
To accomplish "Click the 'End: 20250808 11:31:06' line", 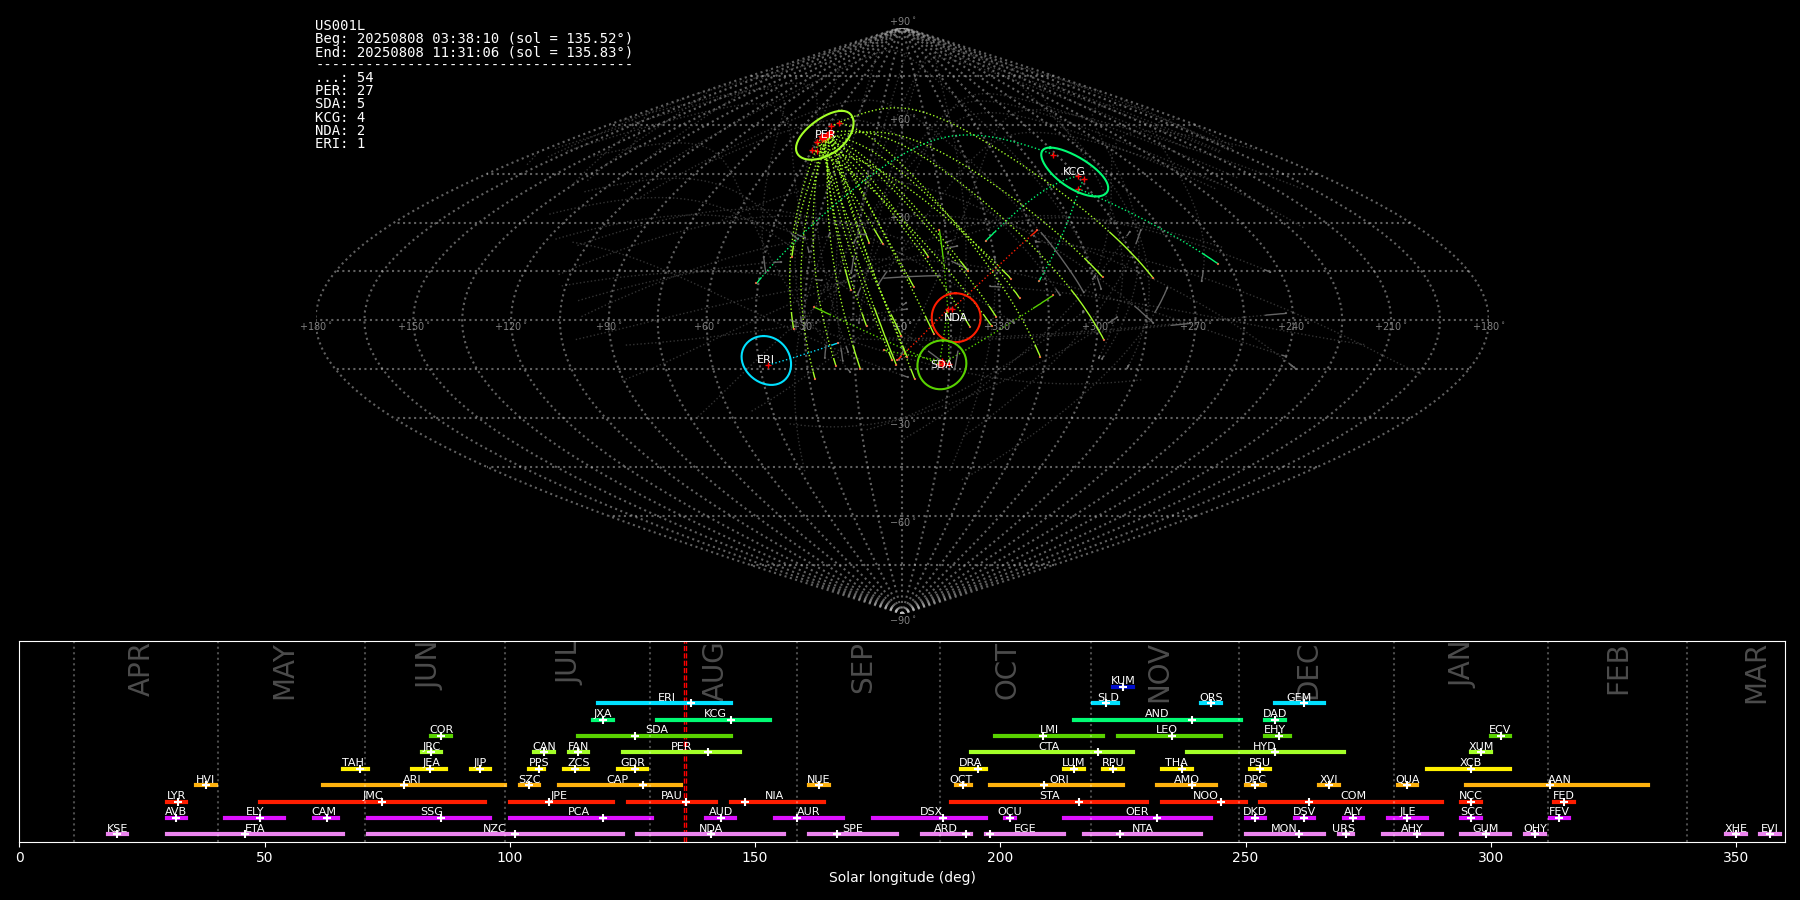I will 474,52.
